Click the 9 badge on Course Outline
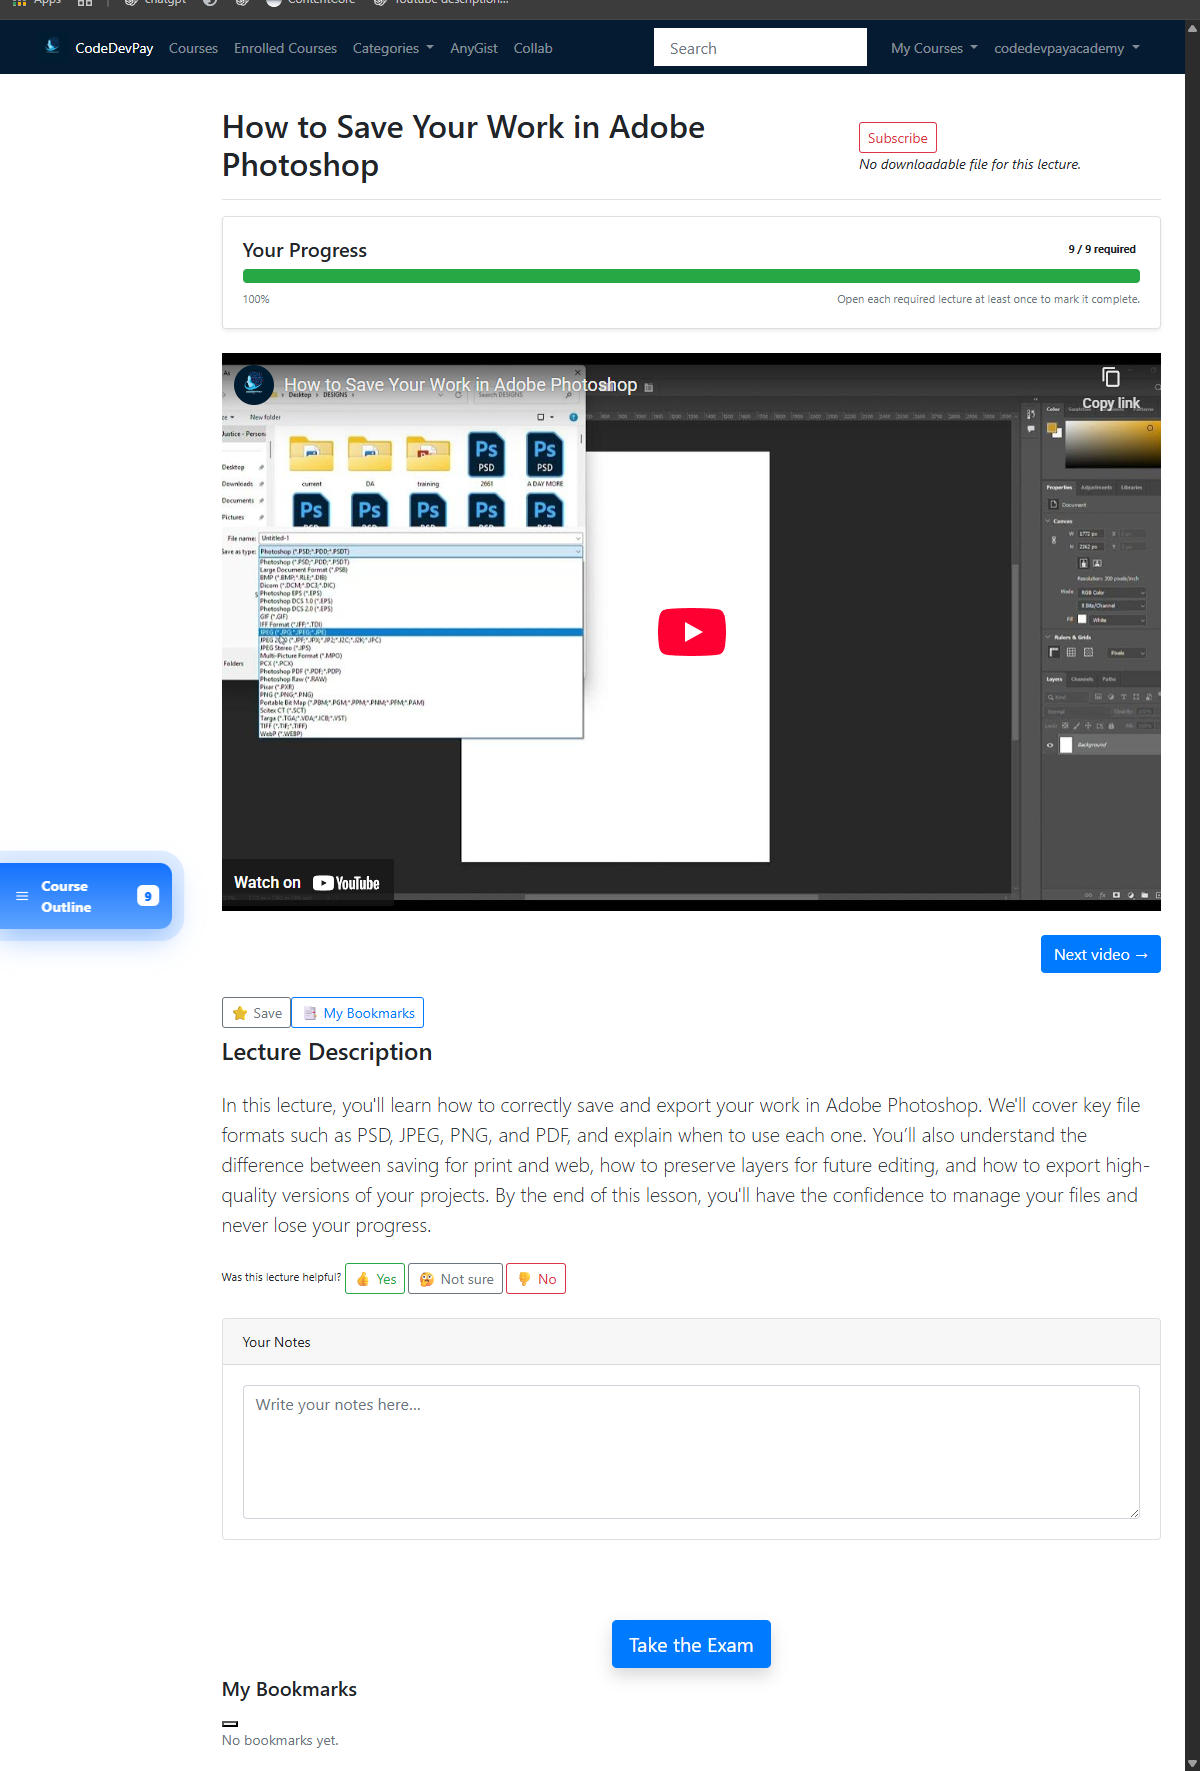 pyautogui.click(x=148, y=896)
